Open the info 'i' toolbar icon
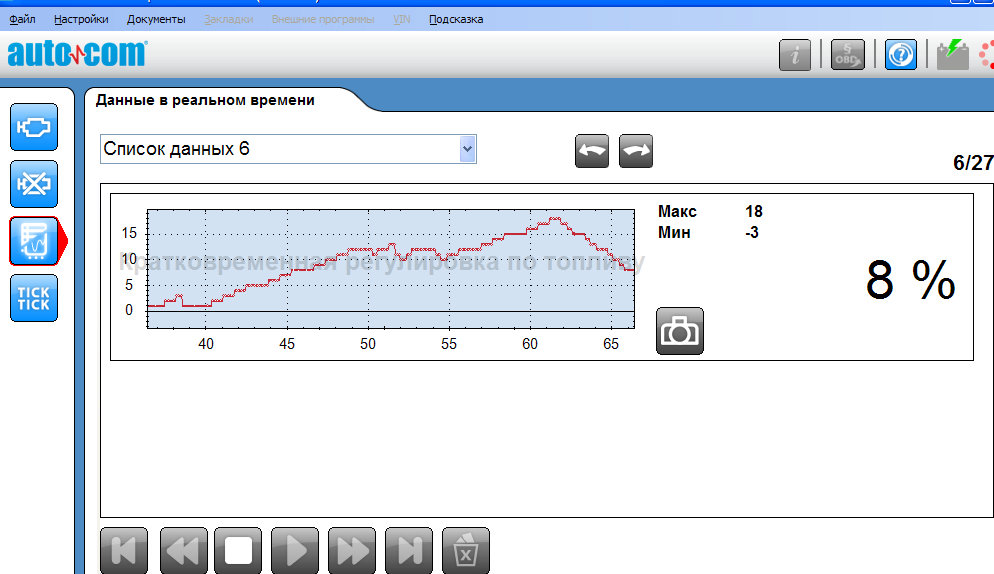Image resolution: width=994 pixels, height=574 pixels. (795, 55)
